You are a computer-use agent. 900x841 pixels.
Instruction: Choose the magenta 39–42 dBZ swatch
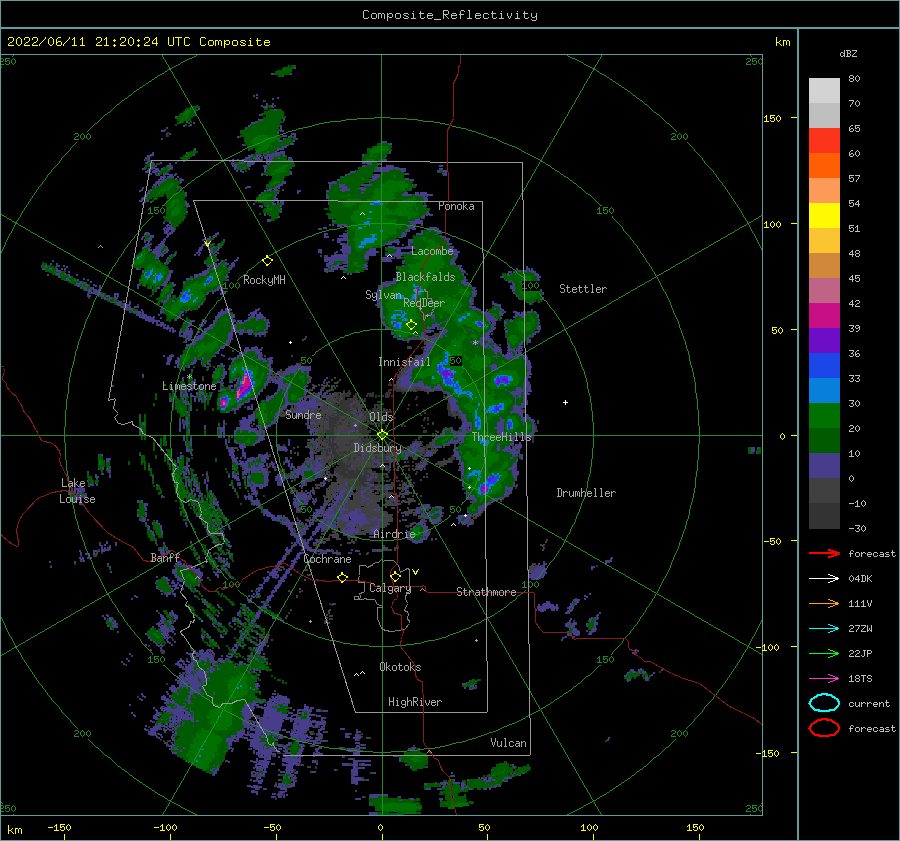(x=824, y=316)
